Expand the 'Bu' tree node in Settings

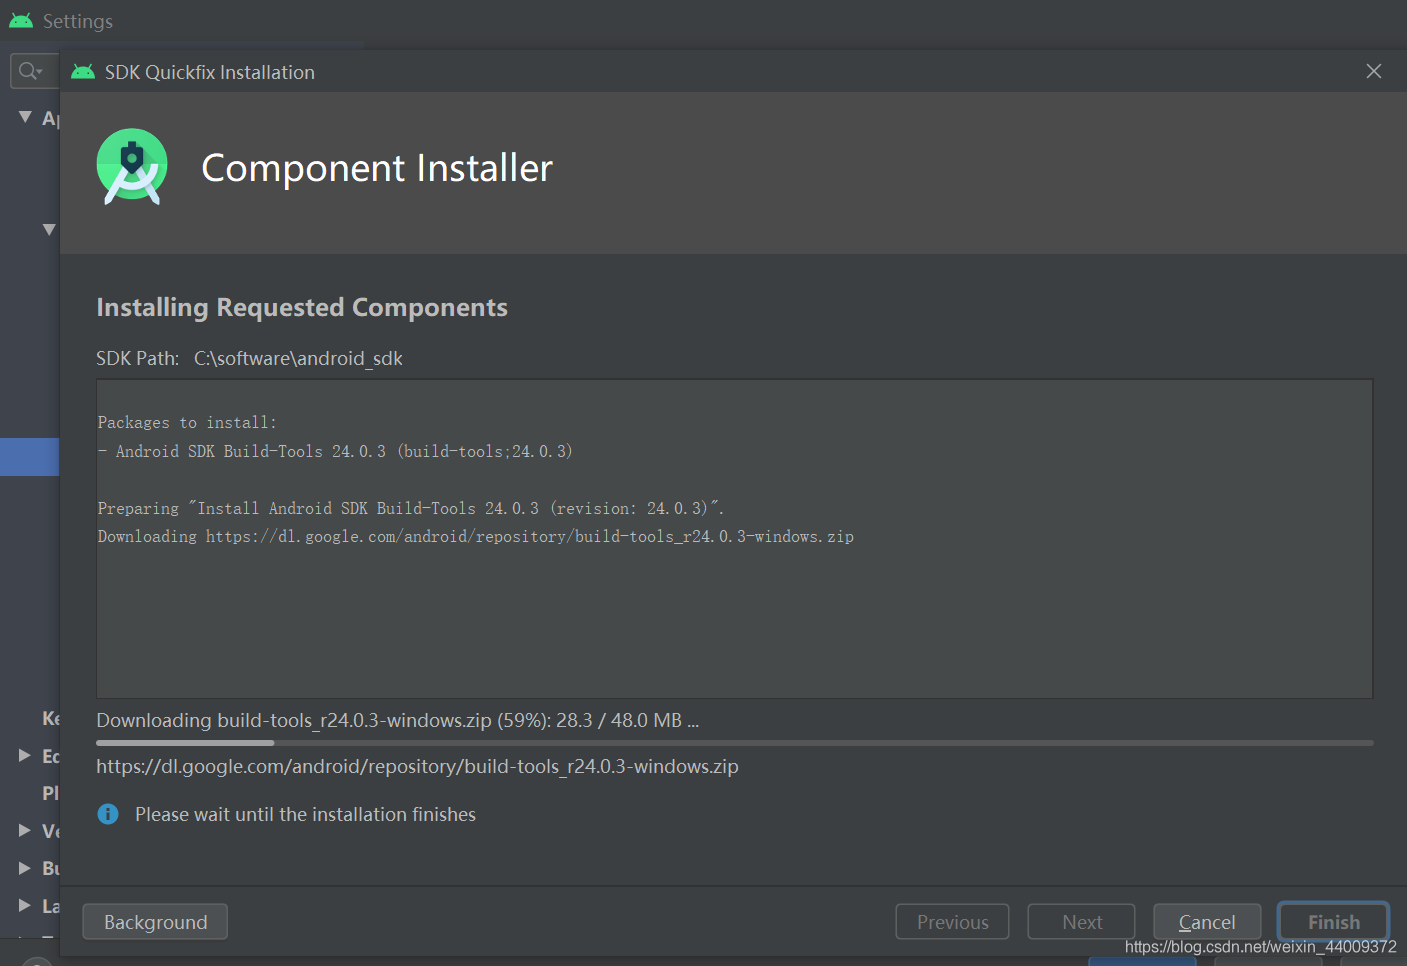pos(25,868)
